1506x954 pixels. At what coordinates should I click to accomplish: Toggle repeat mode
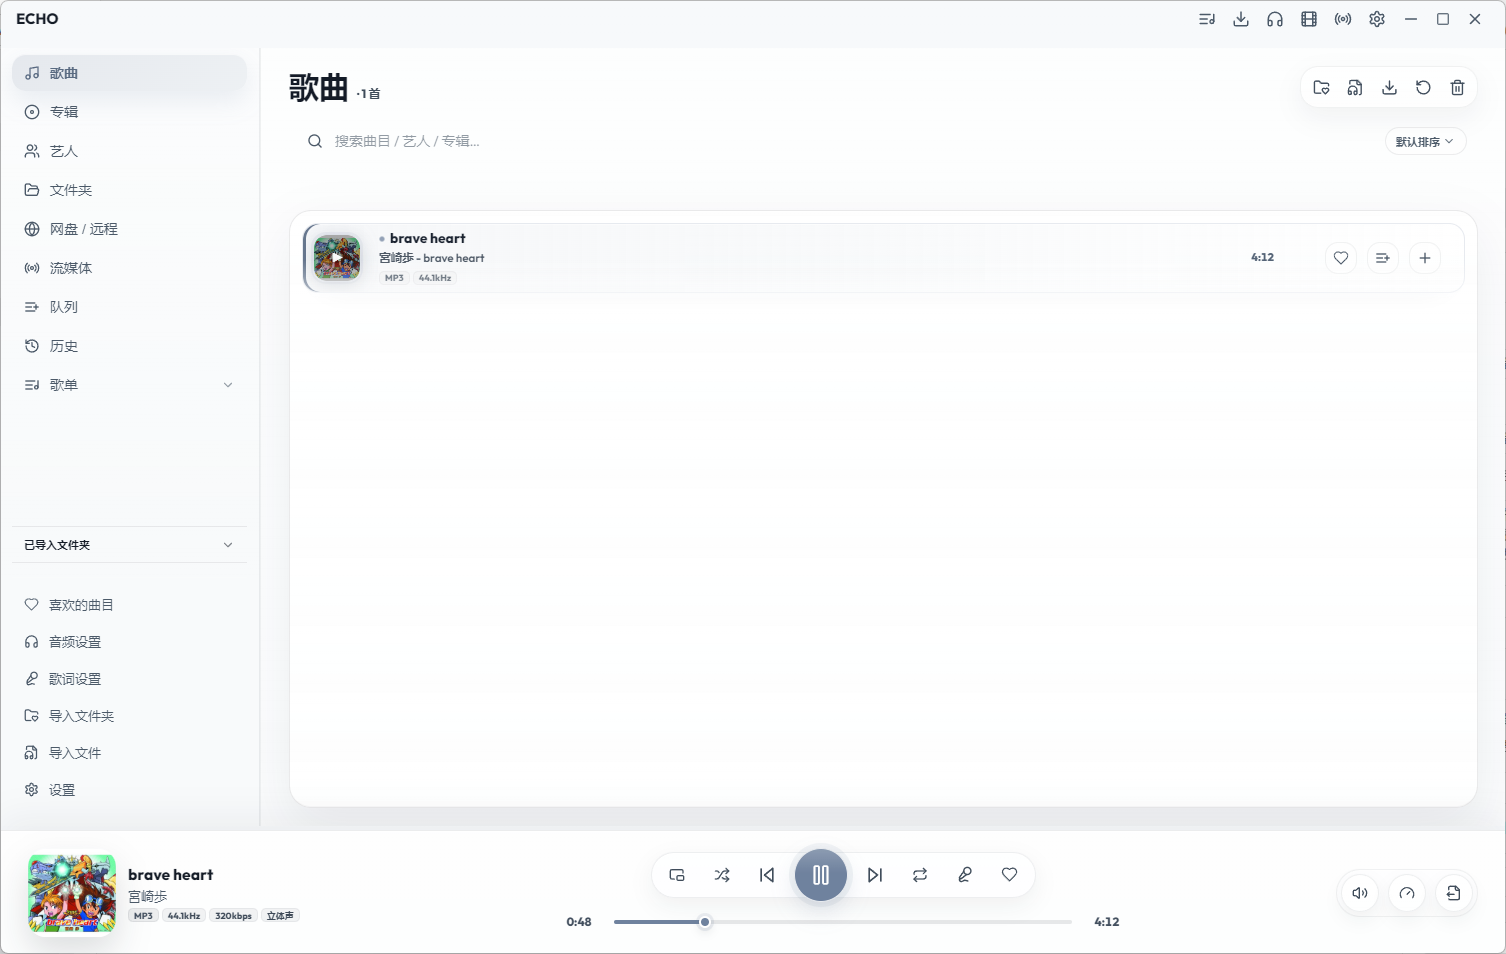click(920, 875)
